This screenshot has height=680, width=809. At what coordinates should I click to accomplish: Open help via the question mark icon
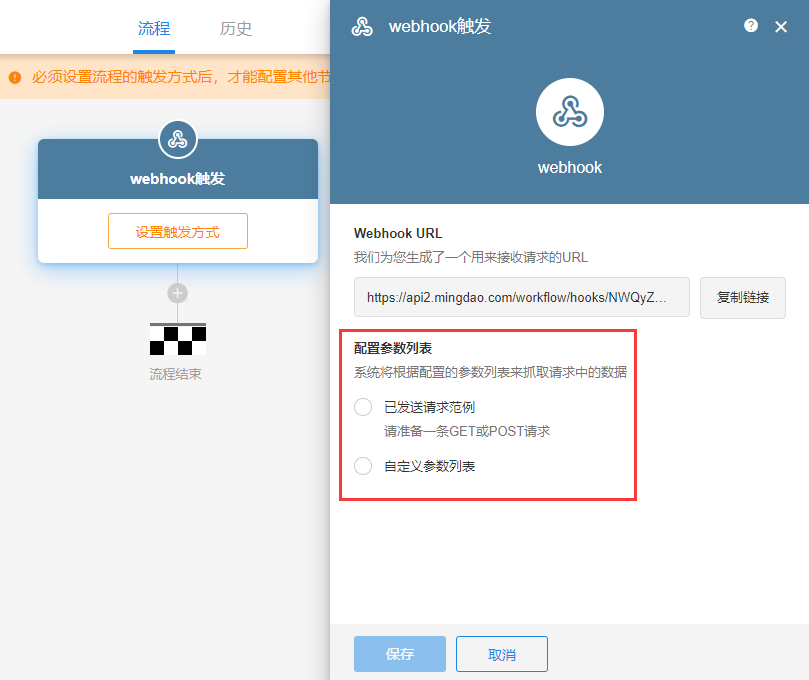[751, 26]
